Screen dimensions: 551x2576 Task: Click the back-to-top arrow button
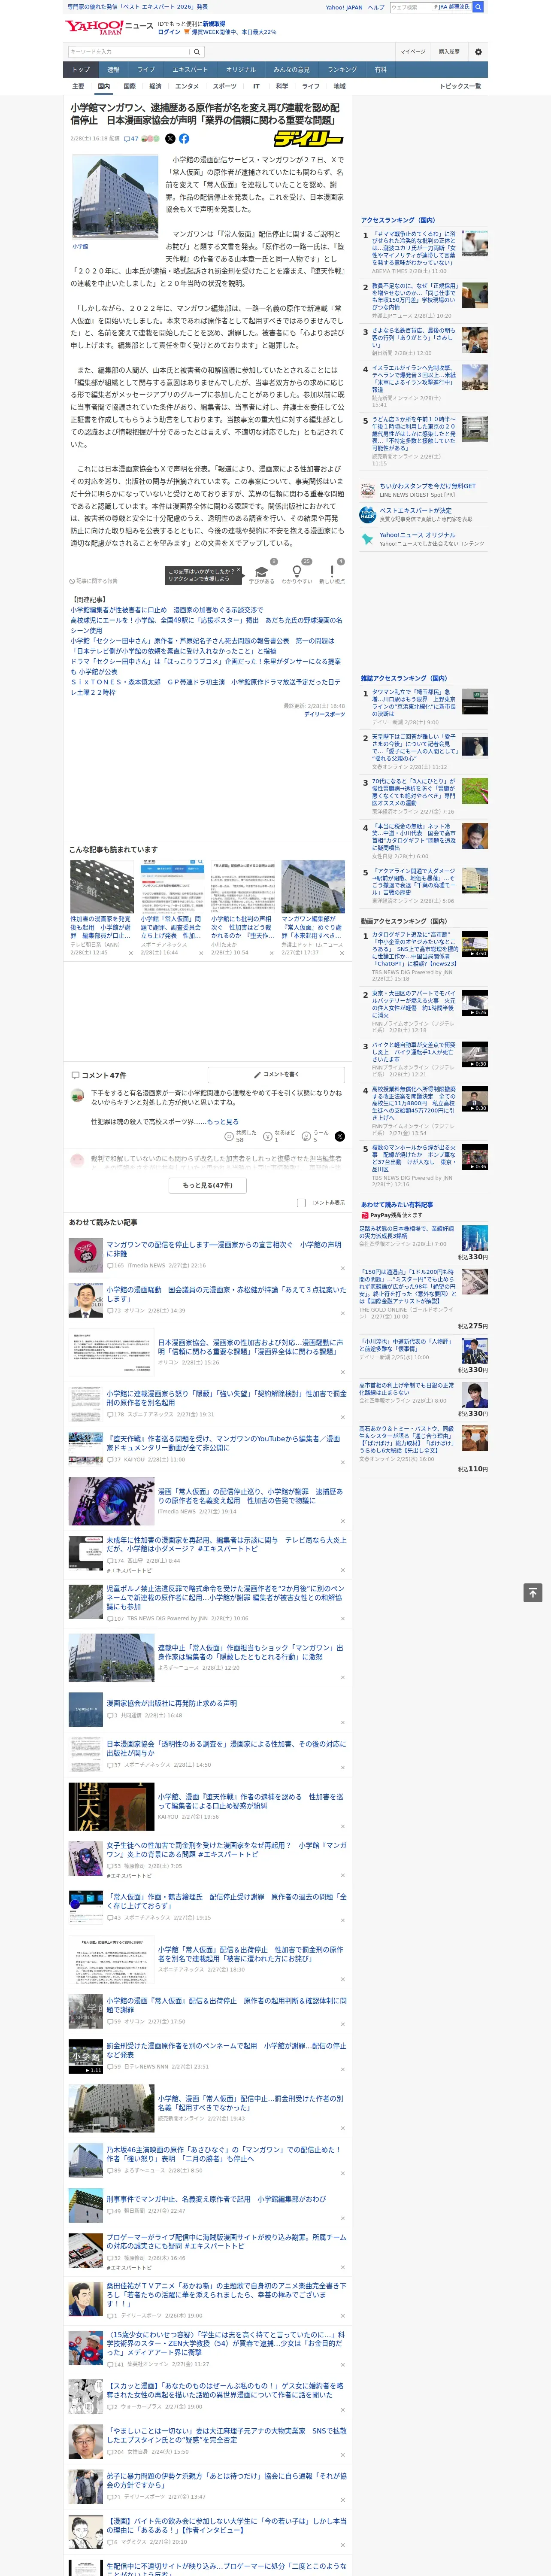click(533, 1593)
